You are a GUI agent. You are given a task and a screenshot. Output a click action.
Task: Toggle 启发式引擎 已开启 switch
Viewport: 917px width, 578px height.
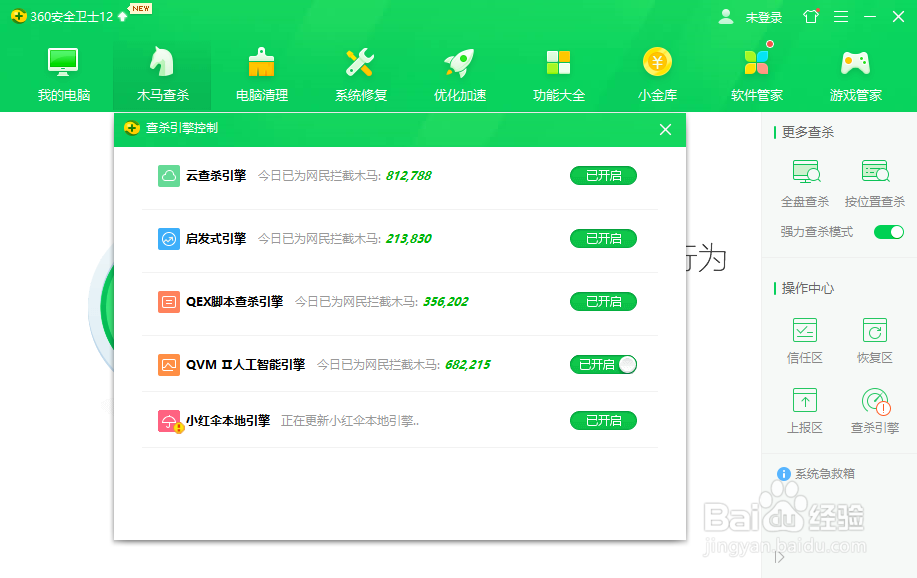coord(604,239)
